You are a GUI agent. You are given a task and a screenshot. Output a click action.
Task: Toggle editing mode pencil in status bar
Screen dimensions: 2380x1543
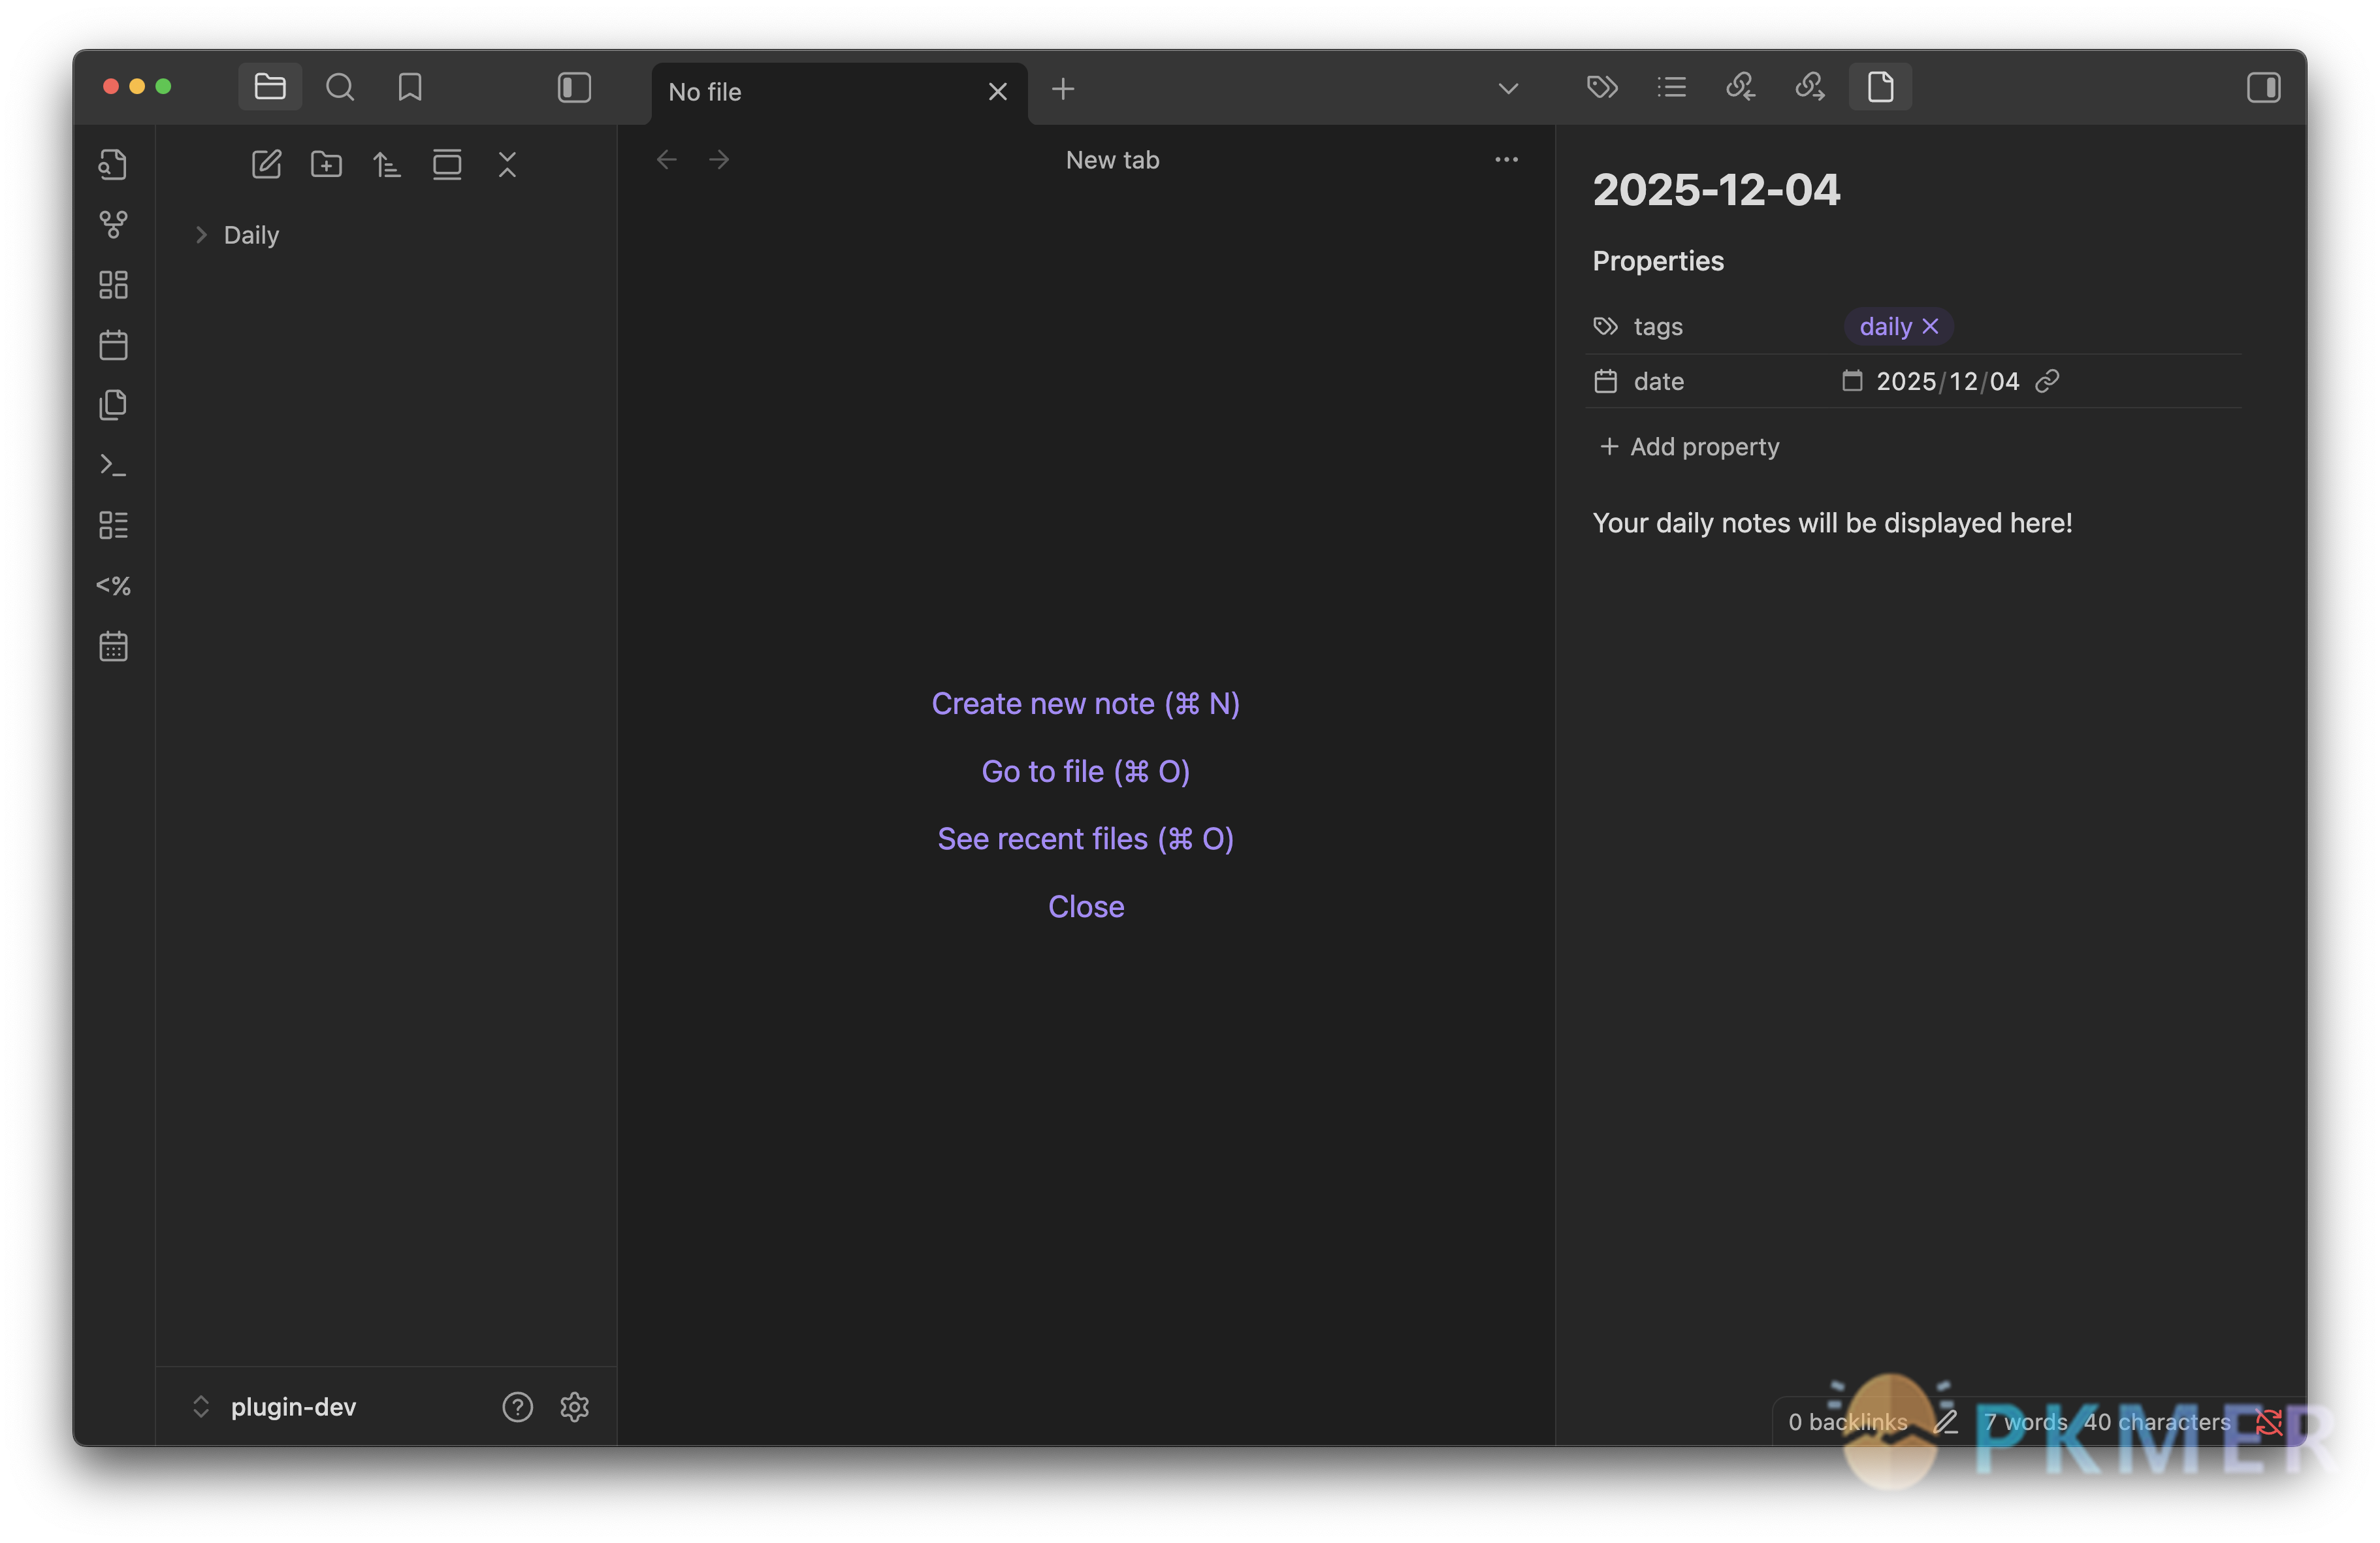click(x=1945, y=1422)
